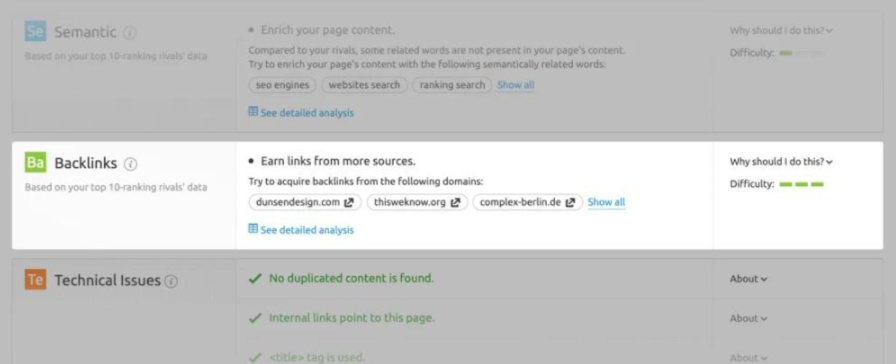896x364 pixels.
Task: Show all backlink domains
Action: point(606,202)
